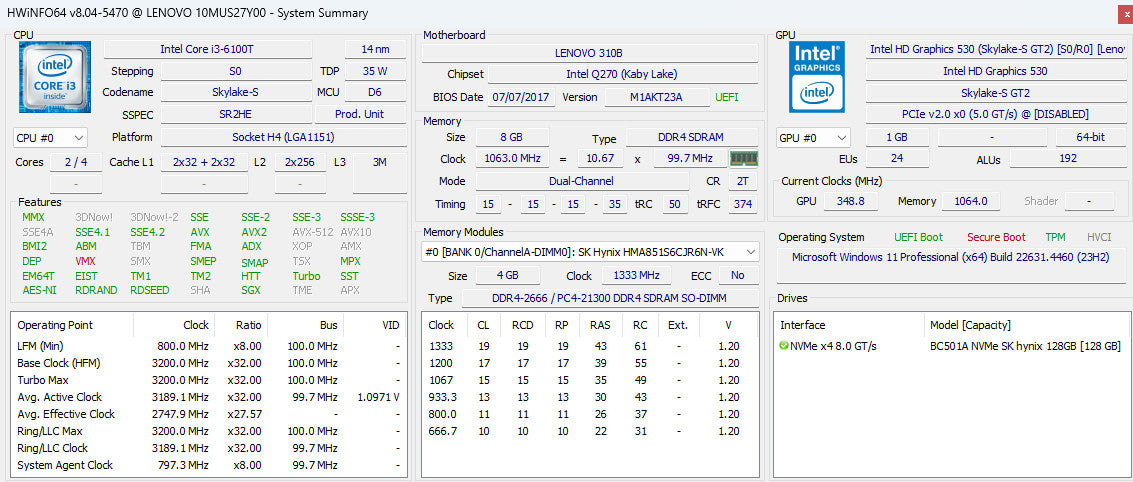Click the PCIe v2.0 x0 DISABLED field
Image resolution: width=1133 pixels, height=482 pixels.
click(994, 114)
